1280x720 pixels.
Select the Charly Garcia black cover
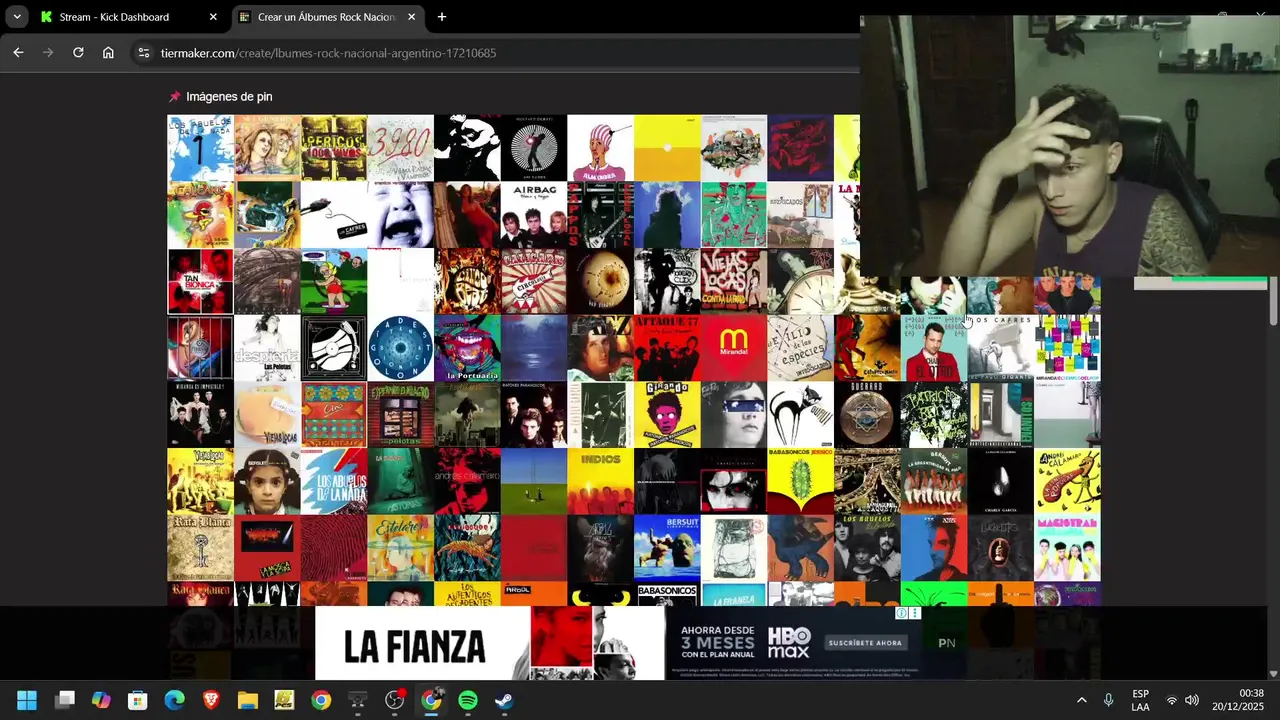click(1000, 481)
